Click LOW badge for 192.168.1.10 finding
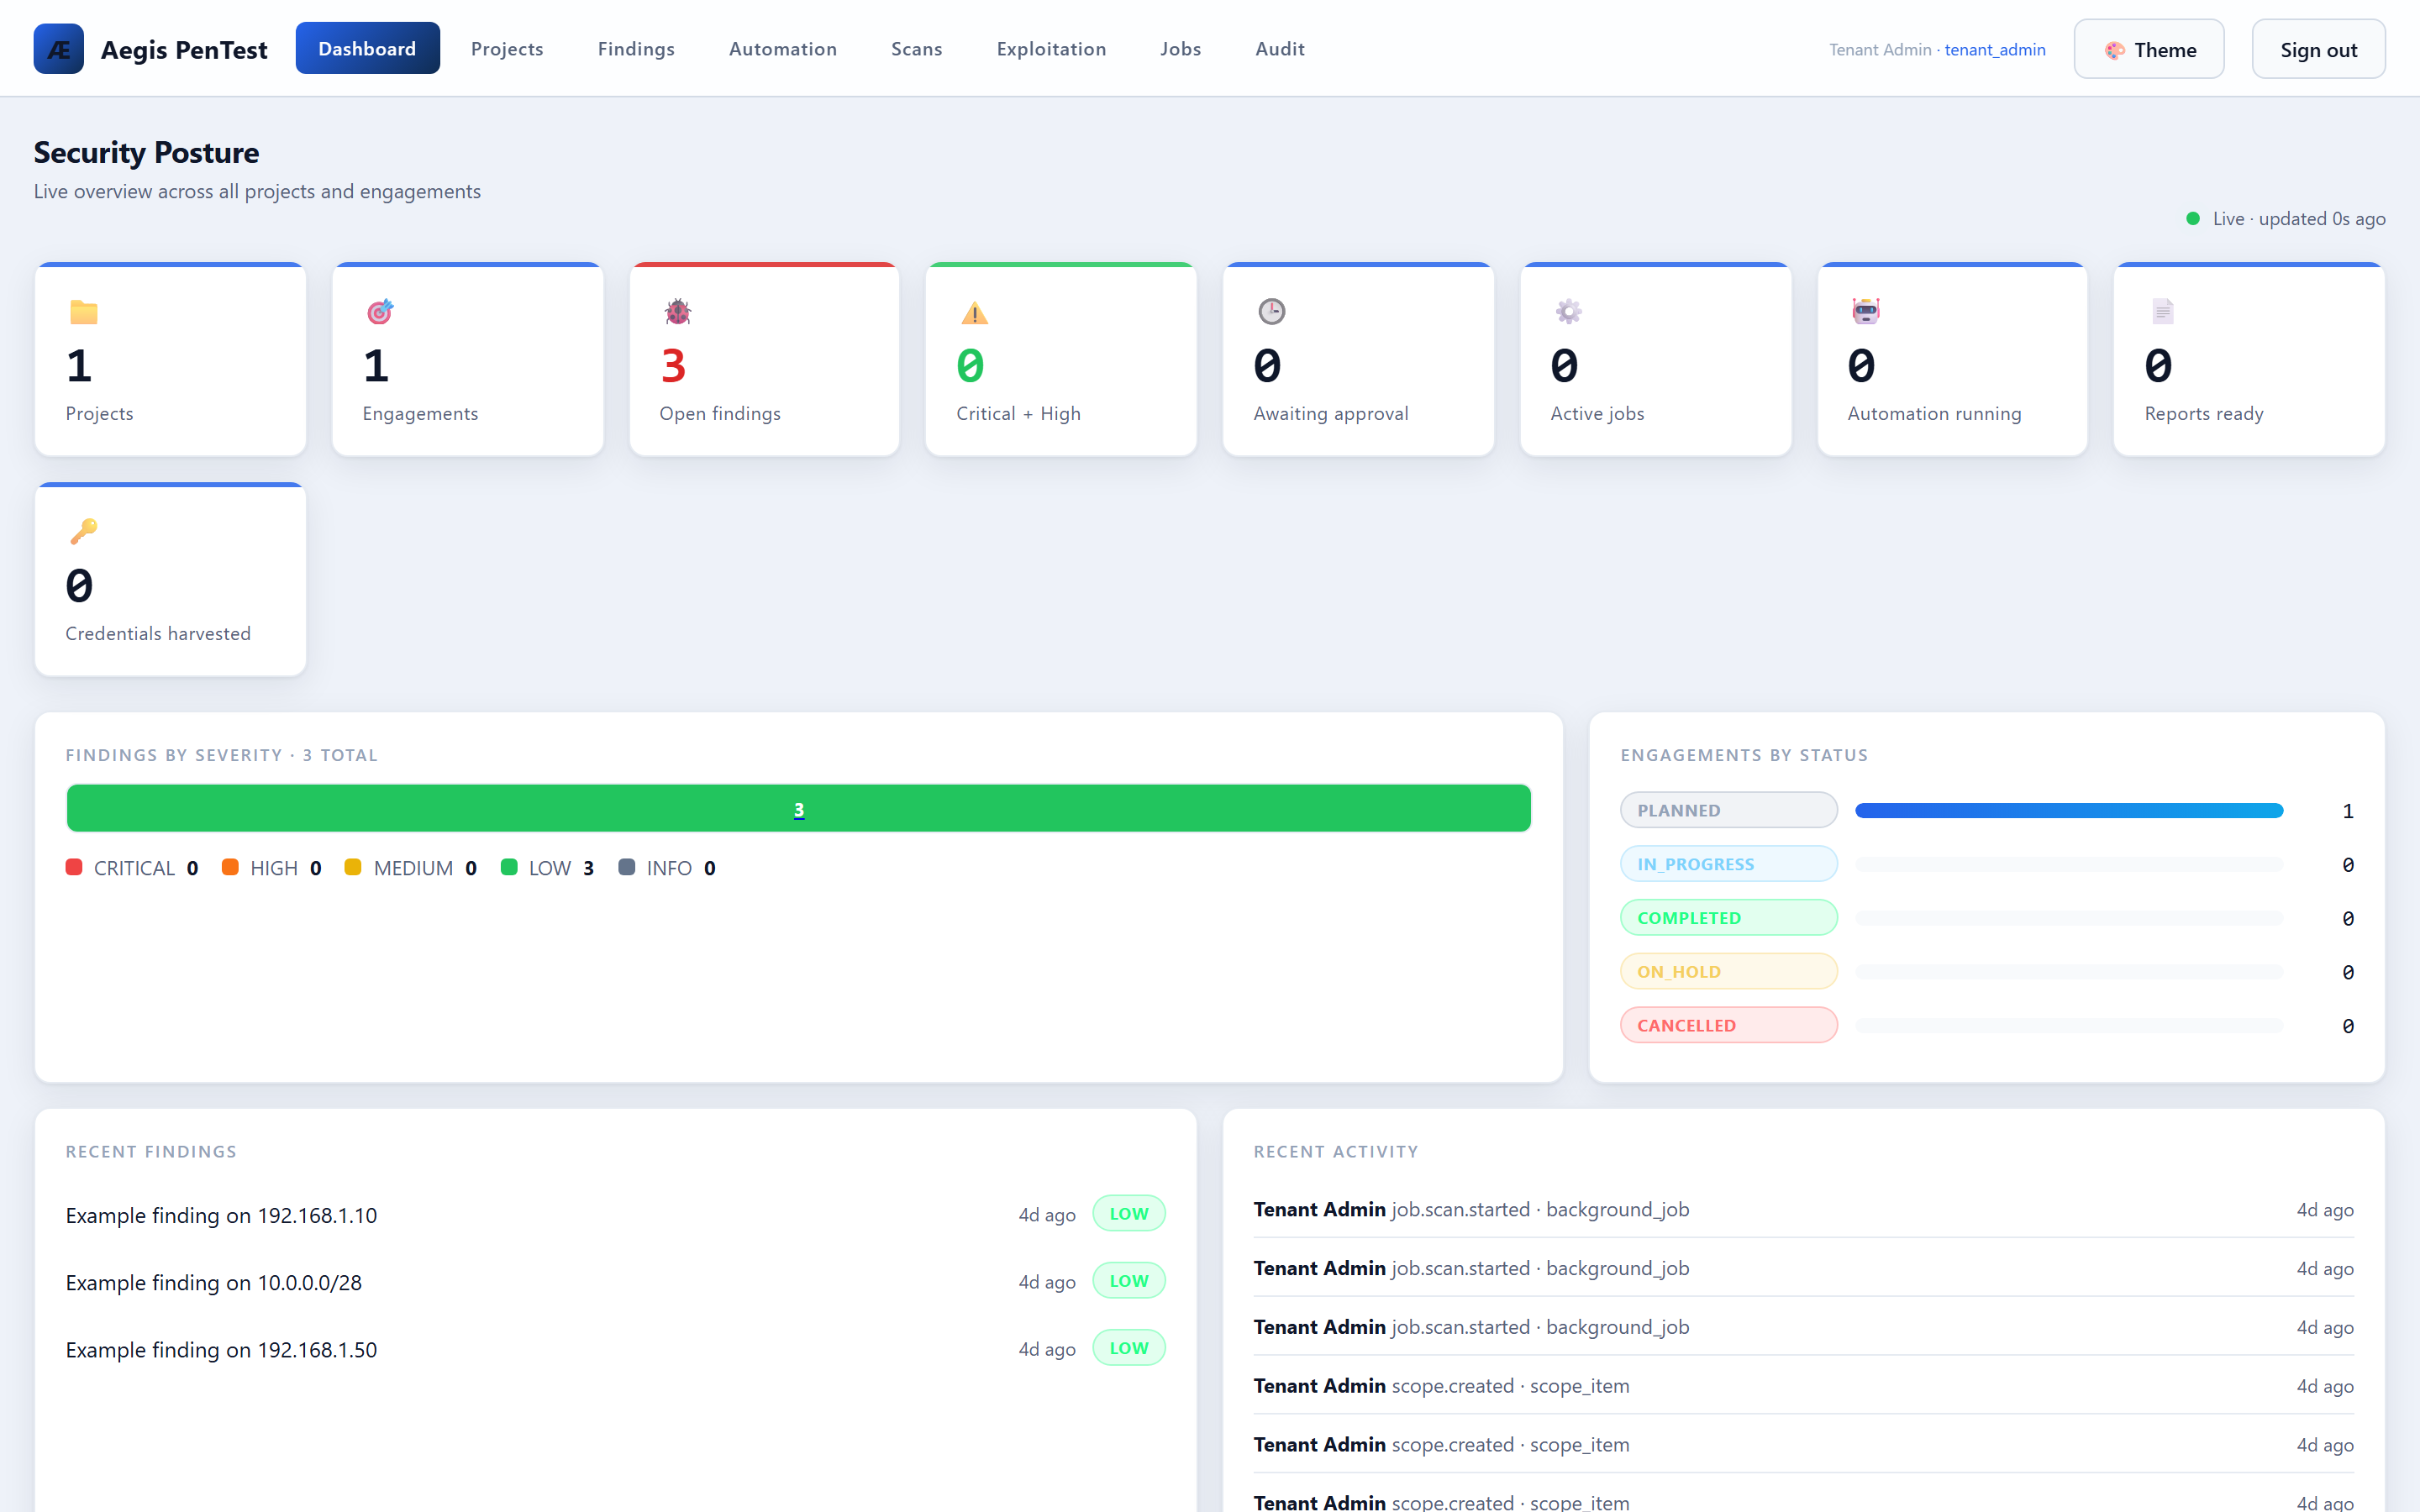The image size is (2420, 1512). [1129, 1213]
